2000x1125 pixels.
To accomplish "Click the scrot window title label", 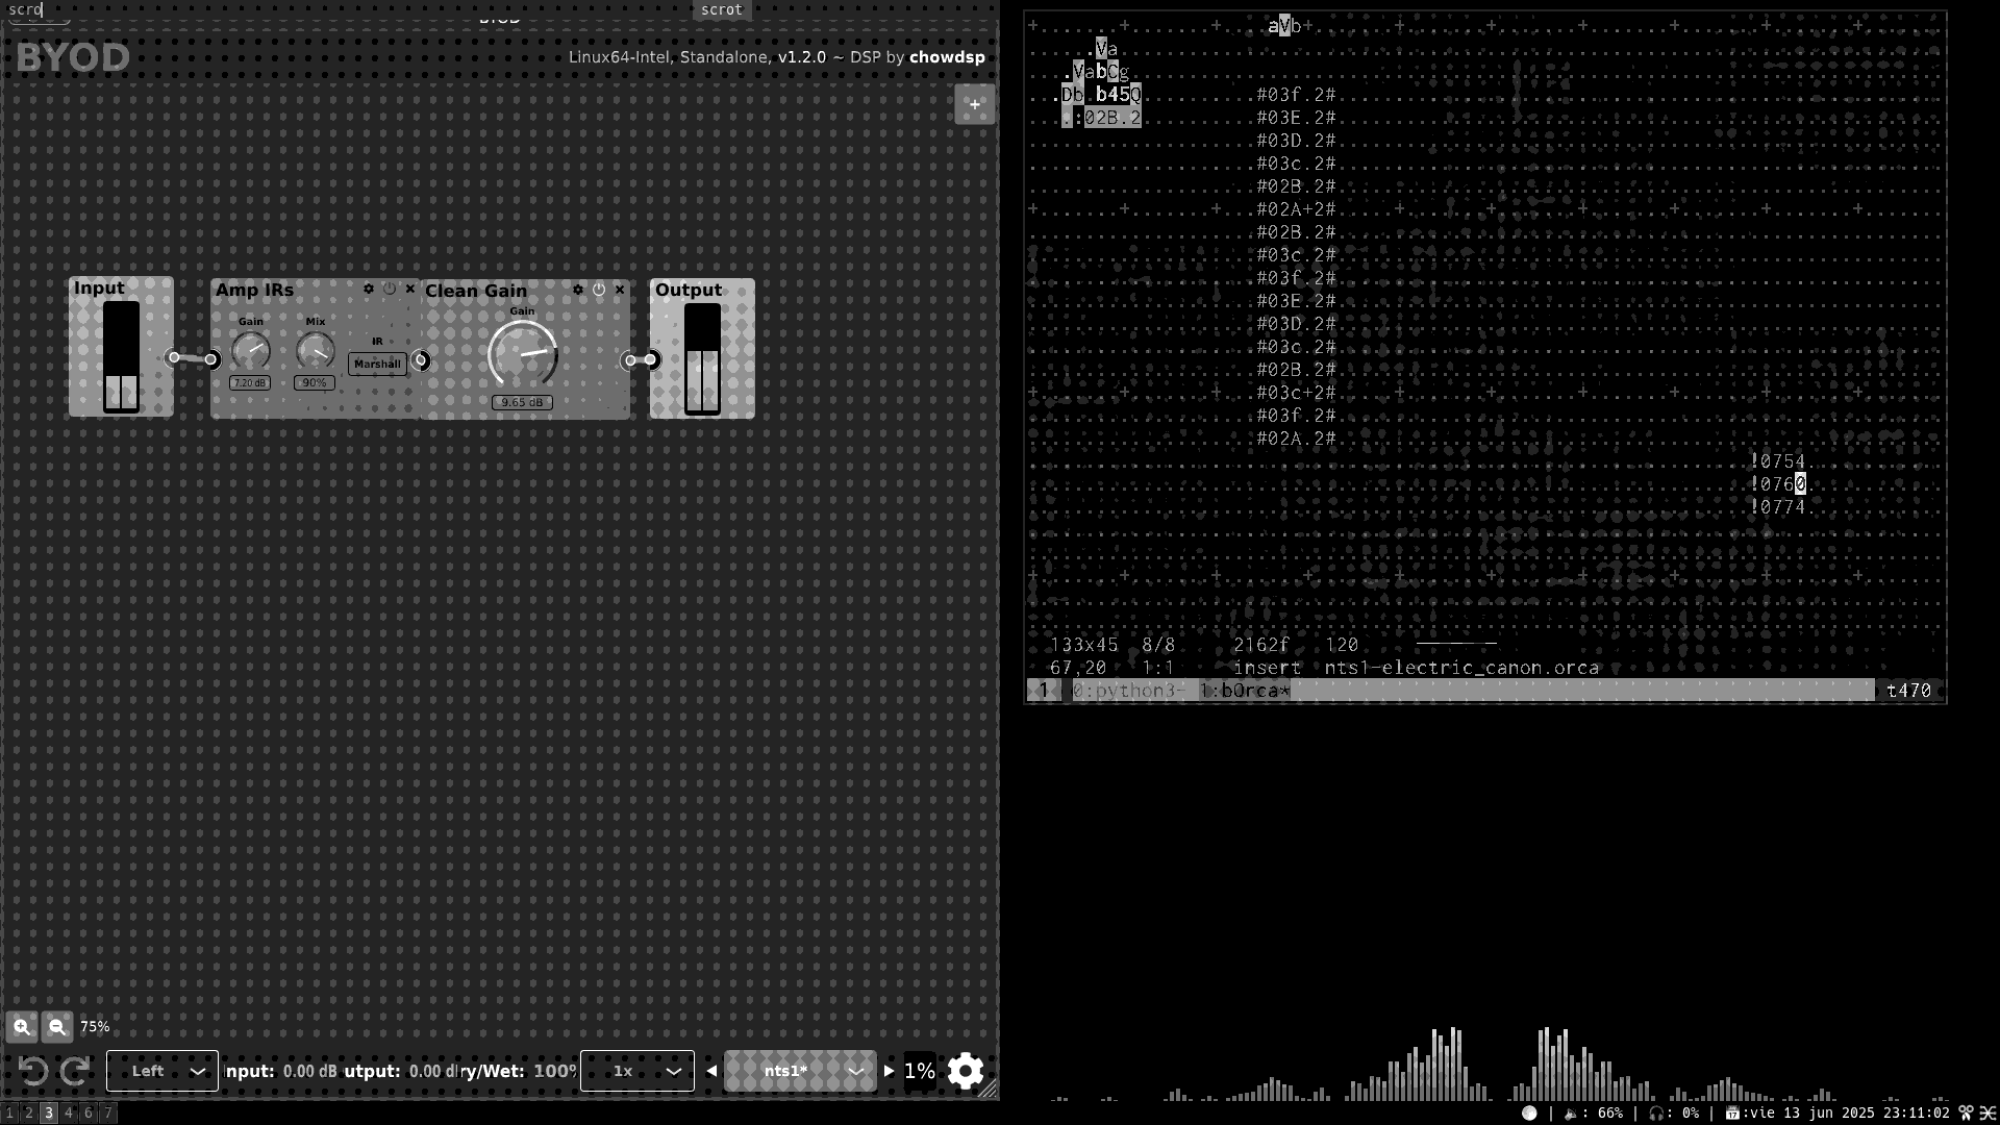I will pos(722,10).
